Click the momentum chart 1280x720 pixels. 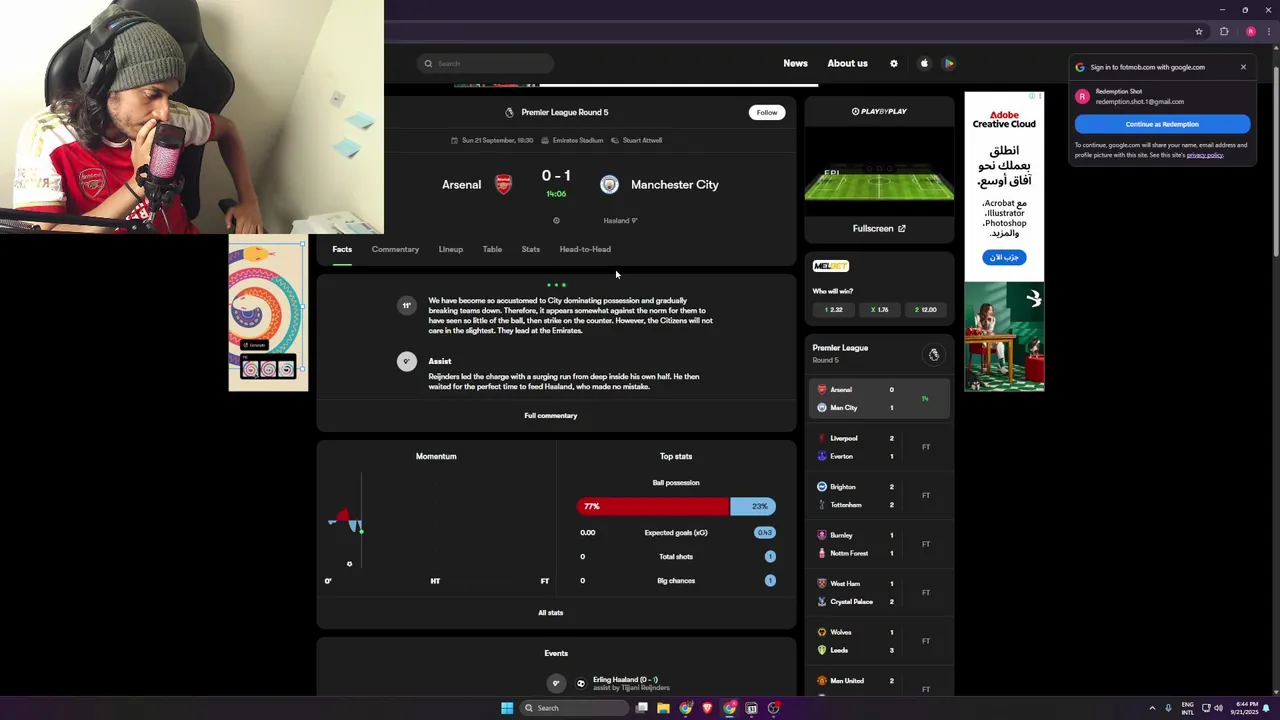point(436,522)
